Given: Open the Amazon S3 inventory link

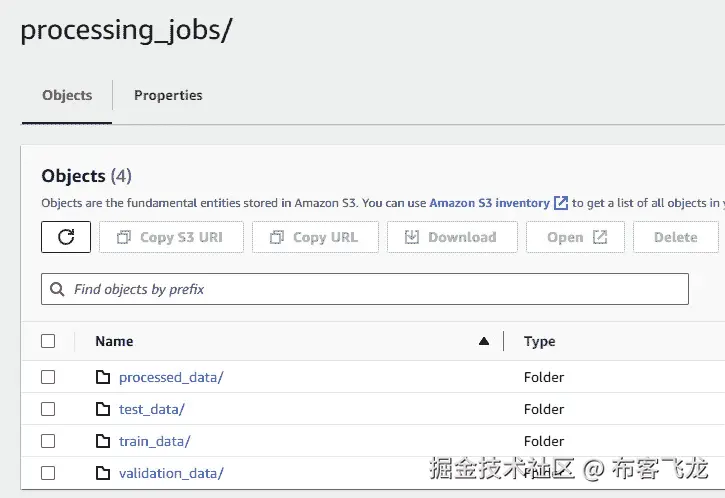Looking at the screenshot, I should pos(490,203).
